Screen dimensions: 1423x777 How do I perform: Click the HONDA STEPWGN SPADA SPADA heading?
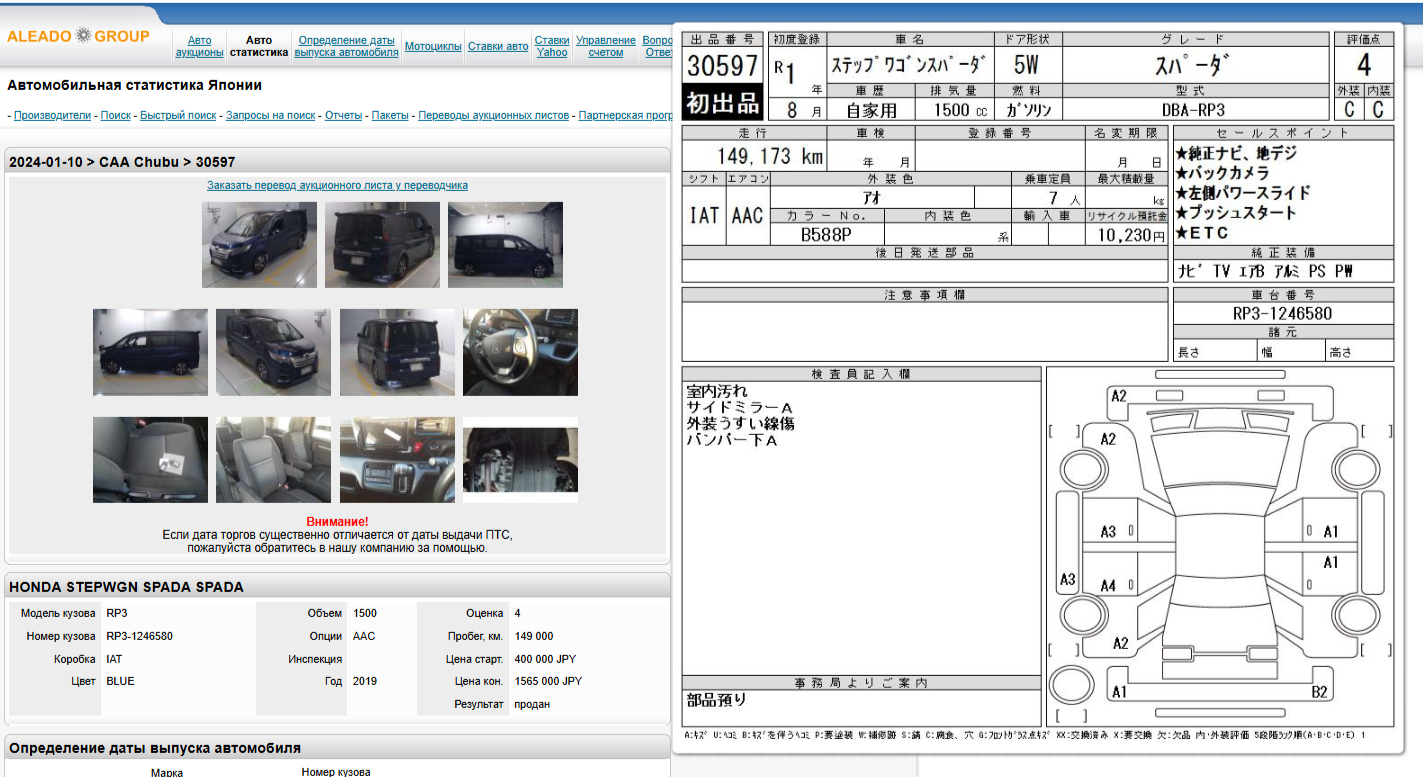(x=126, y=587)
